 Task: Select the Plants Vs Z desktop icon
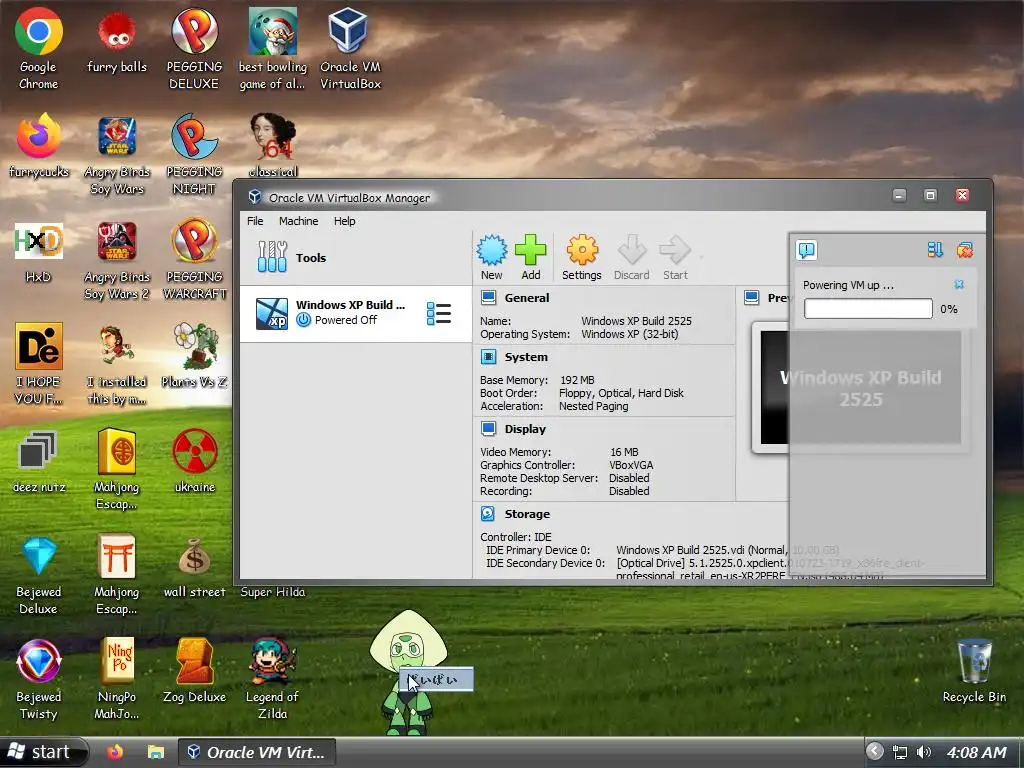coord(194,356)
